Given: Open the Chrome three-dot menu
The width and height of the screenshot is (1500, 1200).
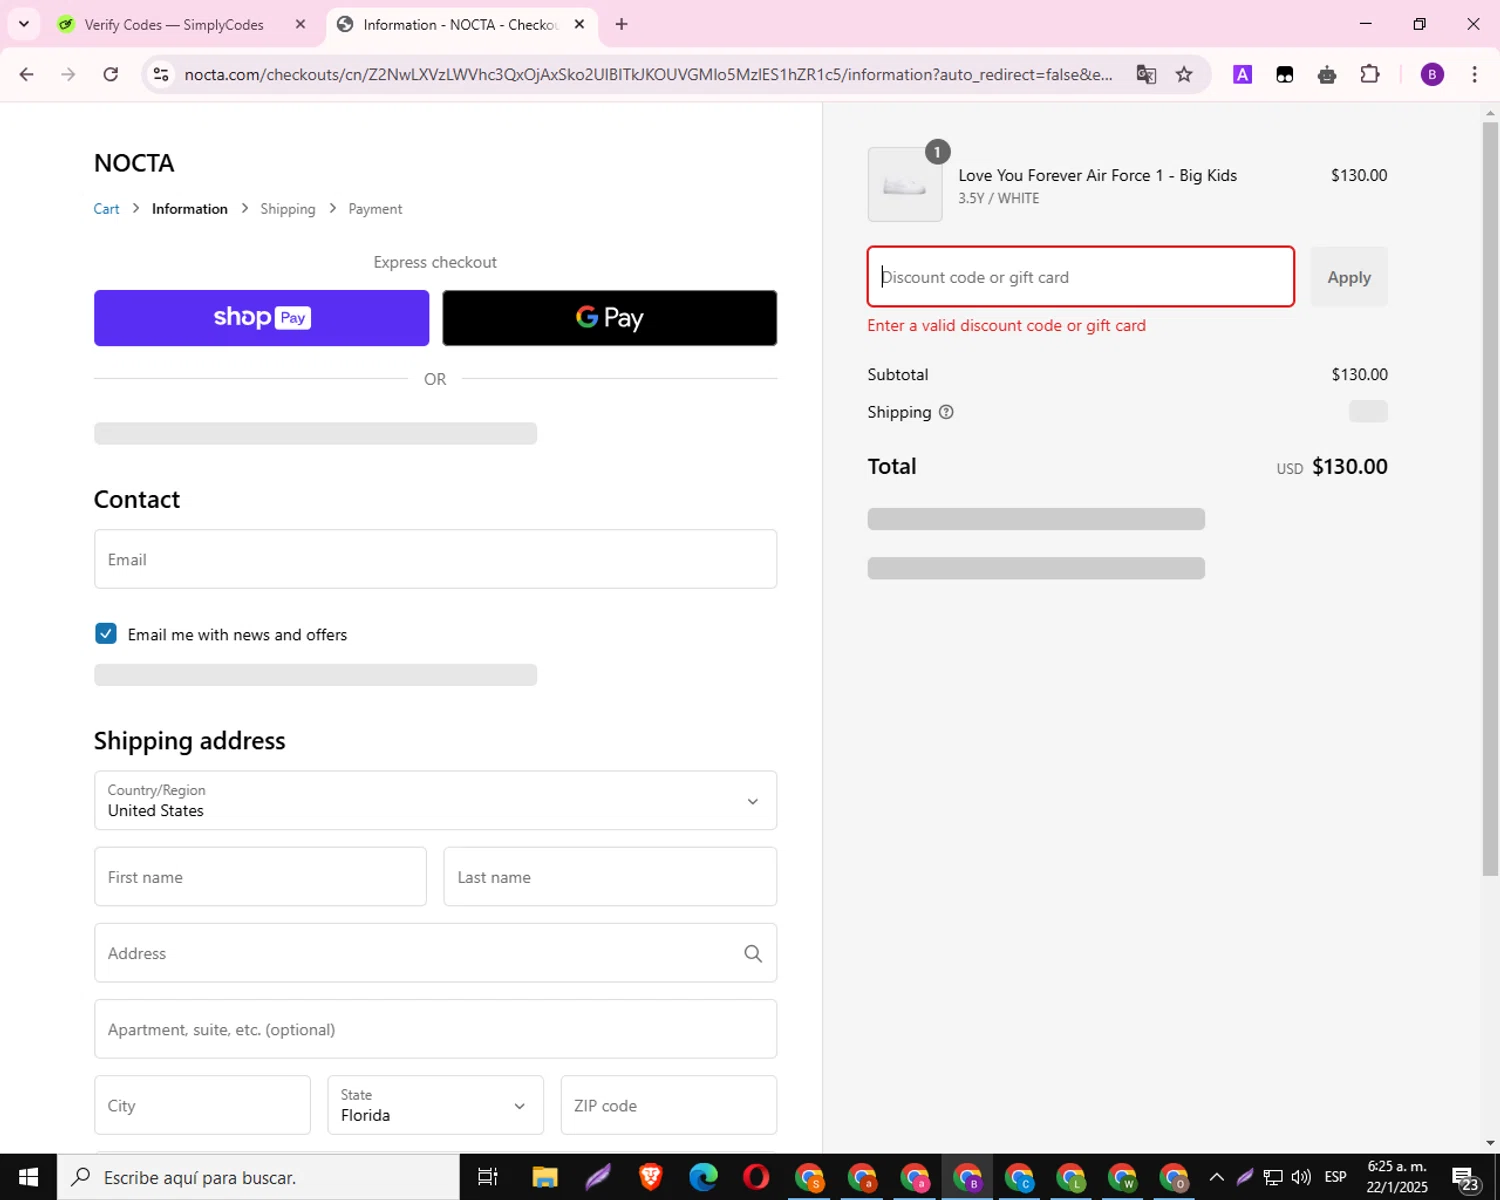Looking at the screenshot, I should (1474, 74).
